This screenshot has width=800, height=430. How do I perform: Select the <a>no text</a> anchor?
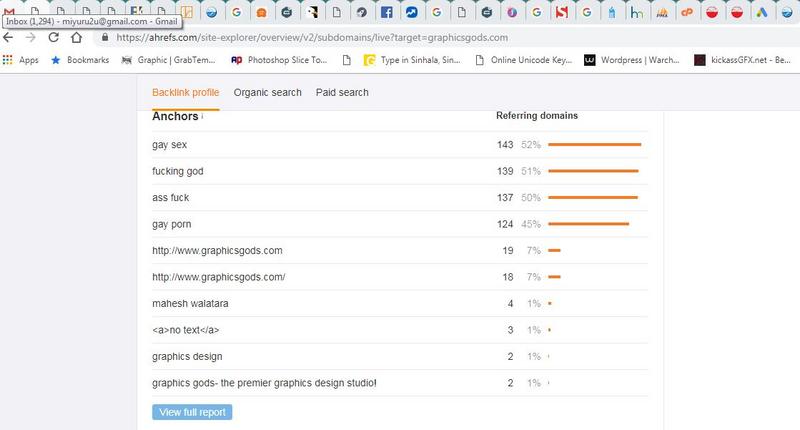[186, 330]
